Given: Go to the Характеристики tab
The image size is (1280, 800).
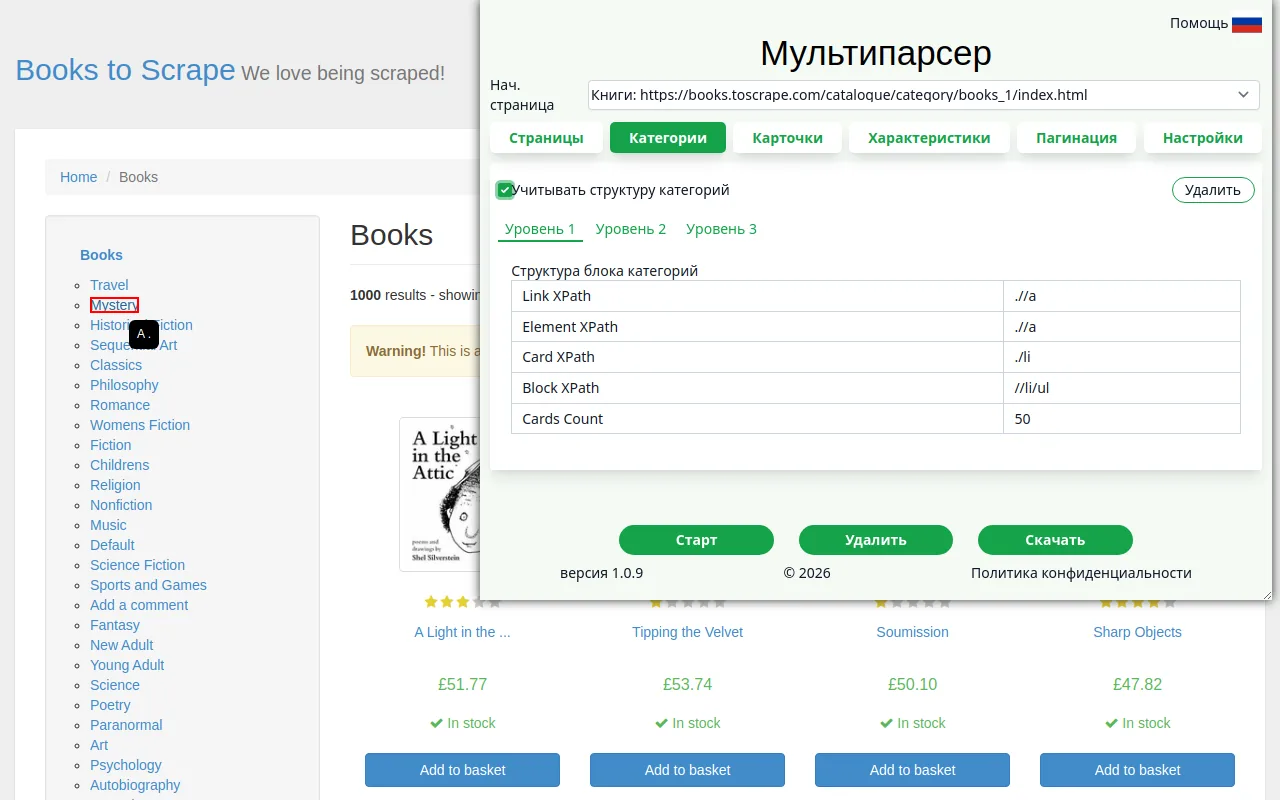Looking at the screenshot, I should 929,138.
